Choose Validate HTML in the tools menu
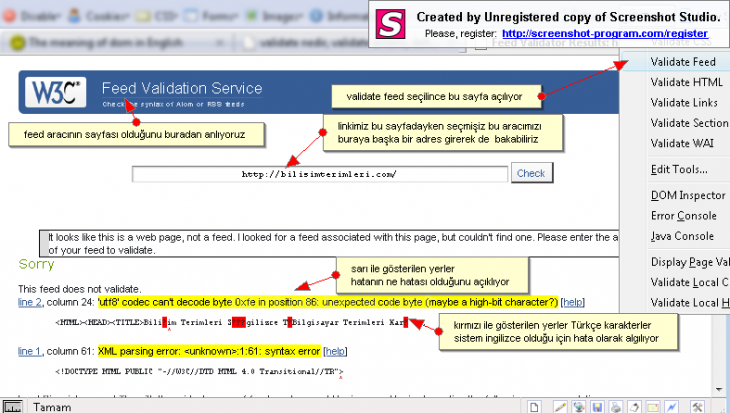 [685, 83]
